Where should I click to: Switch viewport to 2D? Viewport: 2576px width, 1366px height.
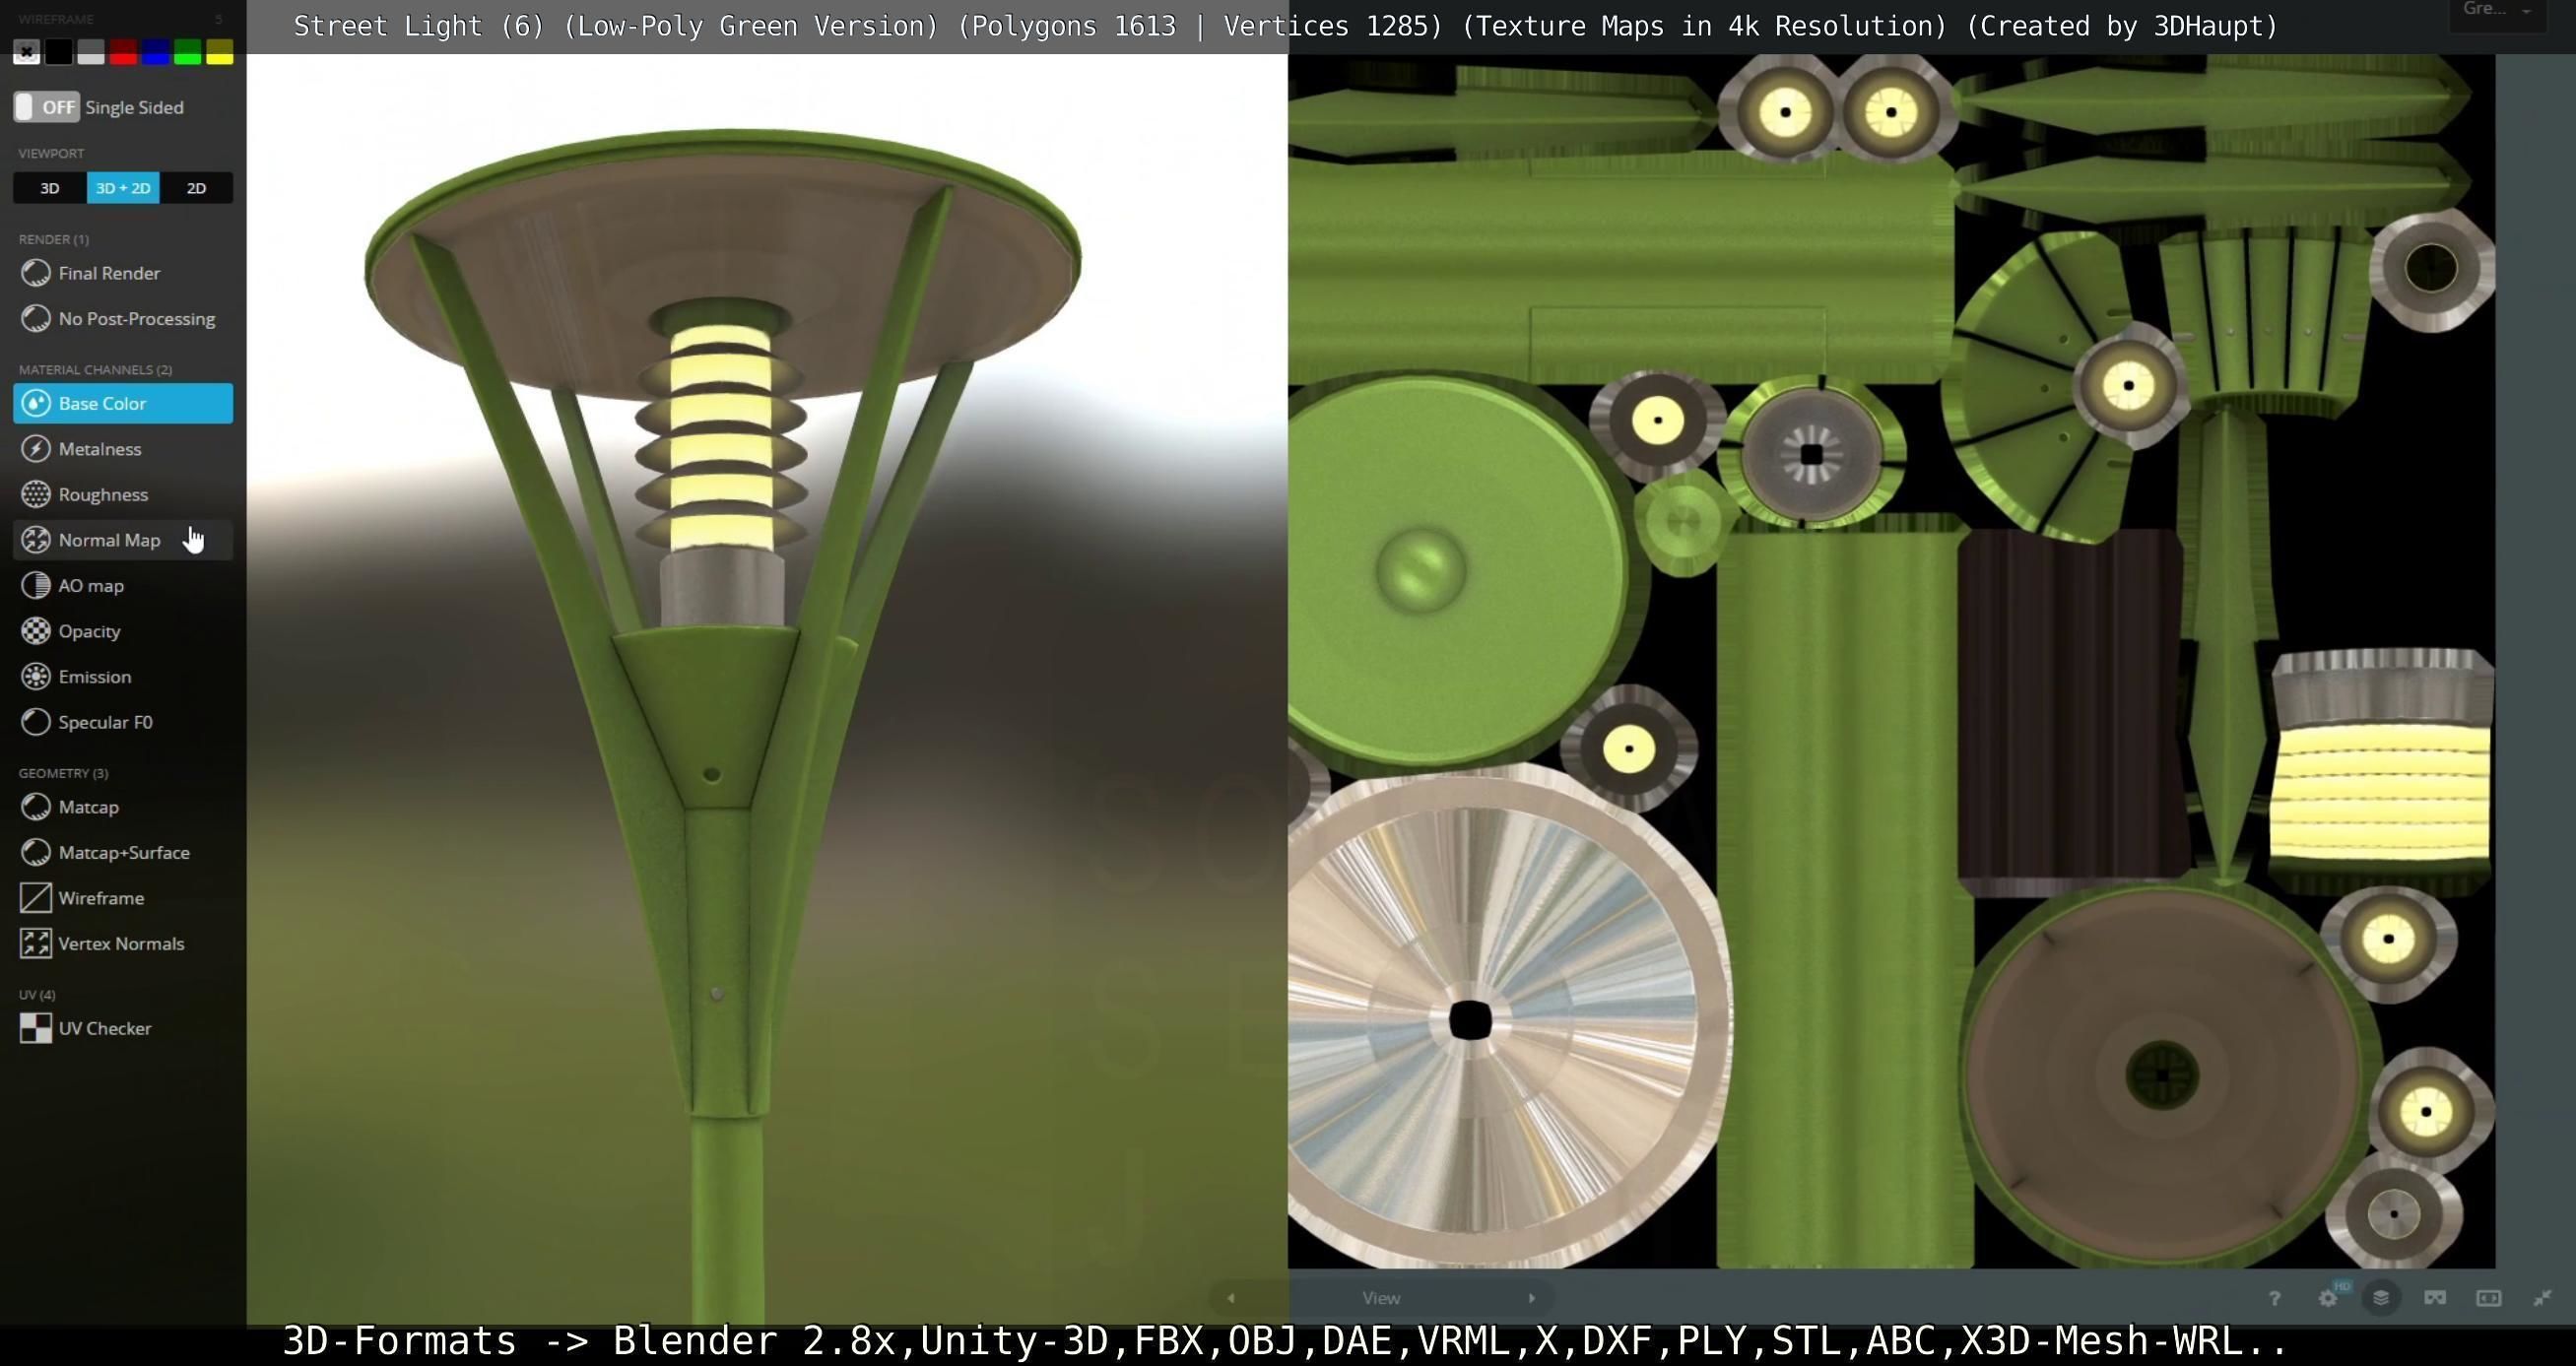197,188
